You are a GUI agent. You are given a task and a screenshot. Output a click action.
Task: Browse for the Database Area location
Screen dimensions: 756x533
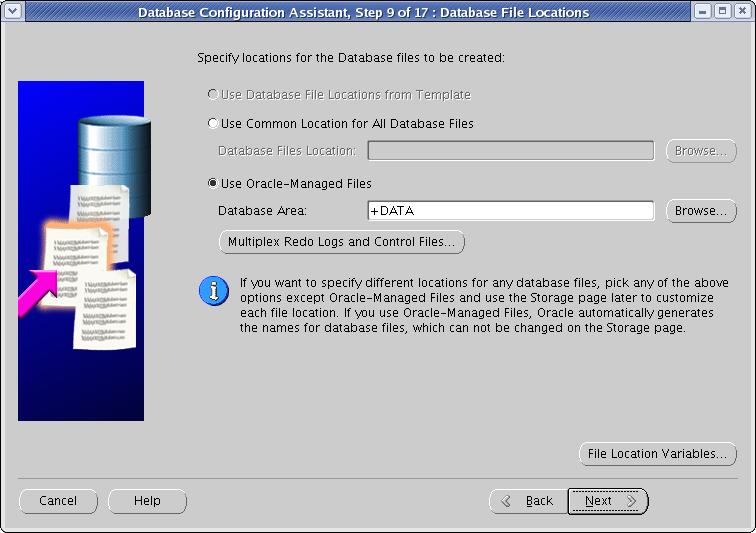701,211
